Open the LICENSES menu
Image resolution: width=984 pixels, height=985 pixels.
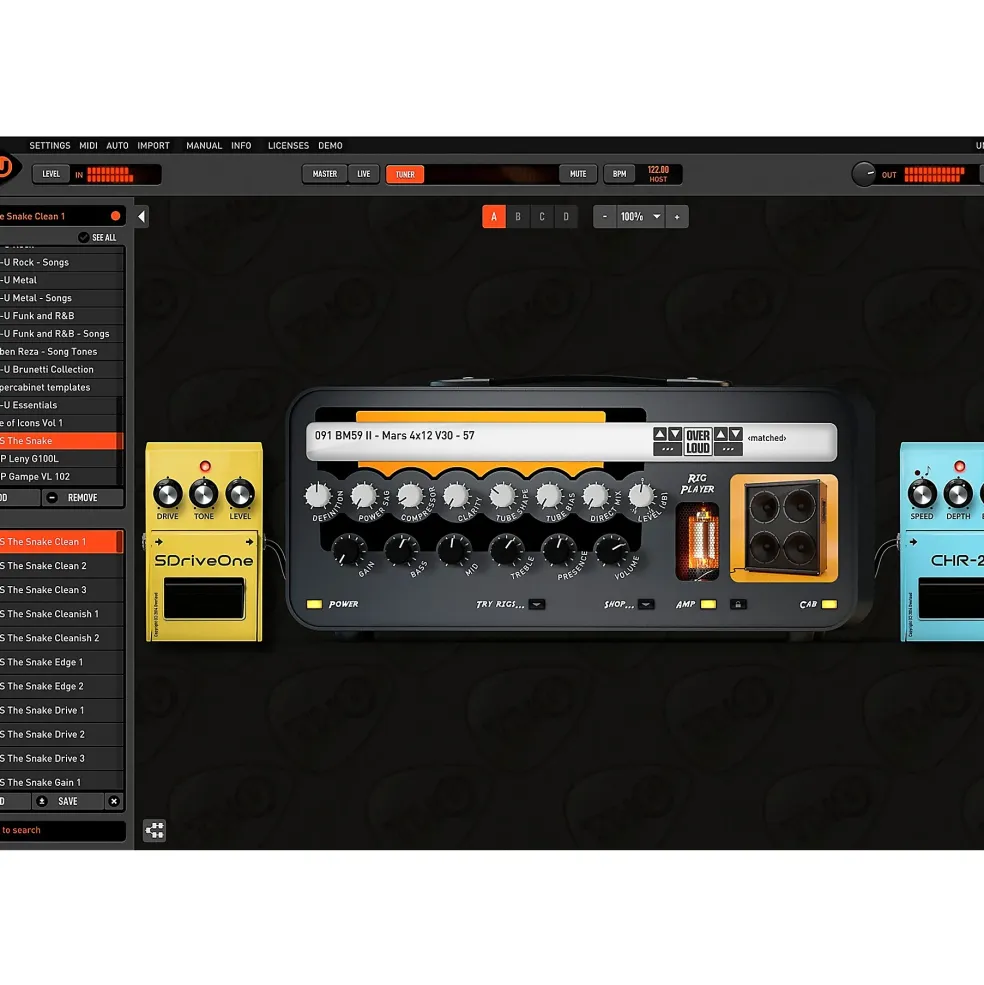288,146
